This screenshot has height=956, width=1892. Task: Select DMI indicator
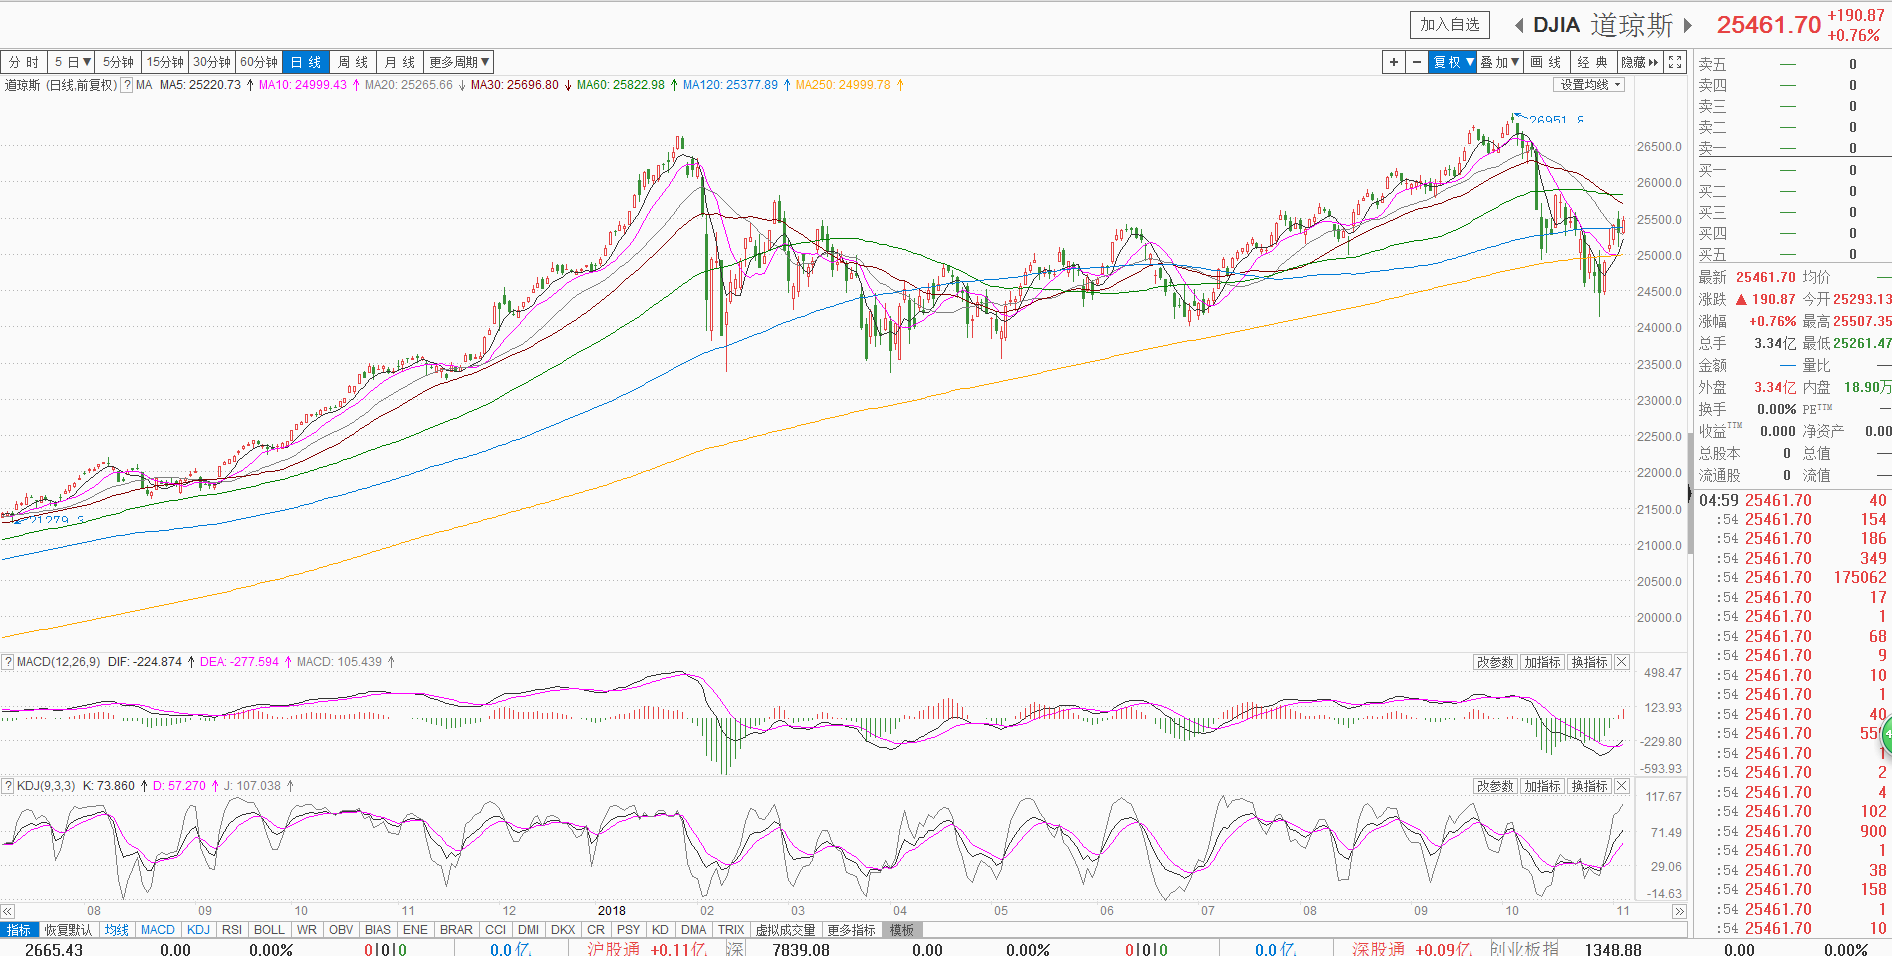[x=529, y=930]
